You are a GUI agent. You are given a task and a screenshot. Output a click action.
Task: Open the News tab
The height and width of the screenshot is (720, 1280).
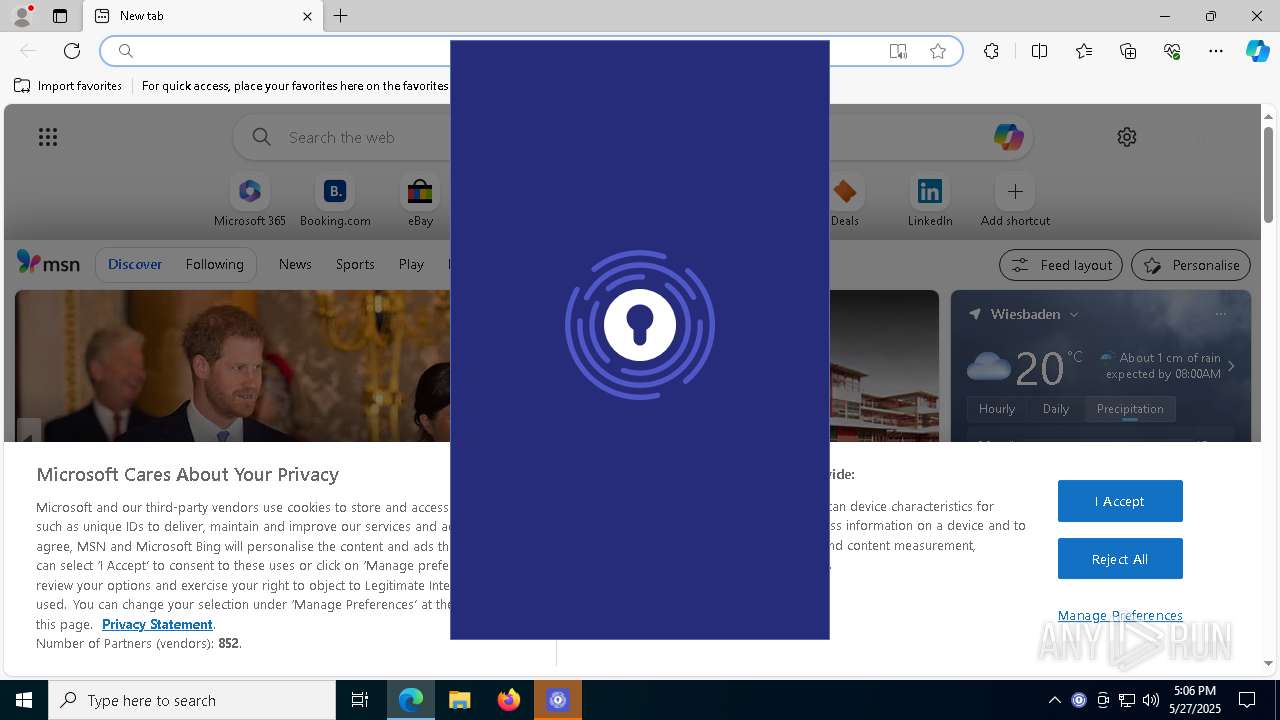(x=295, y=264)
